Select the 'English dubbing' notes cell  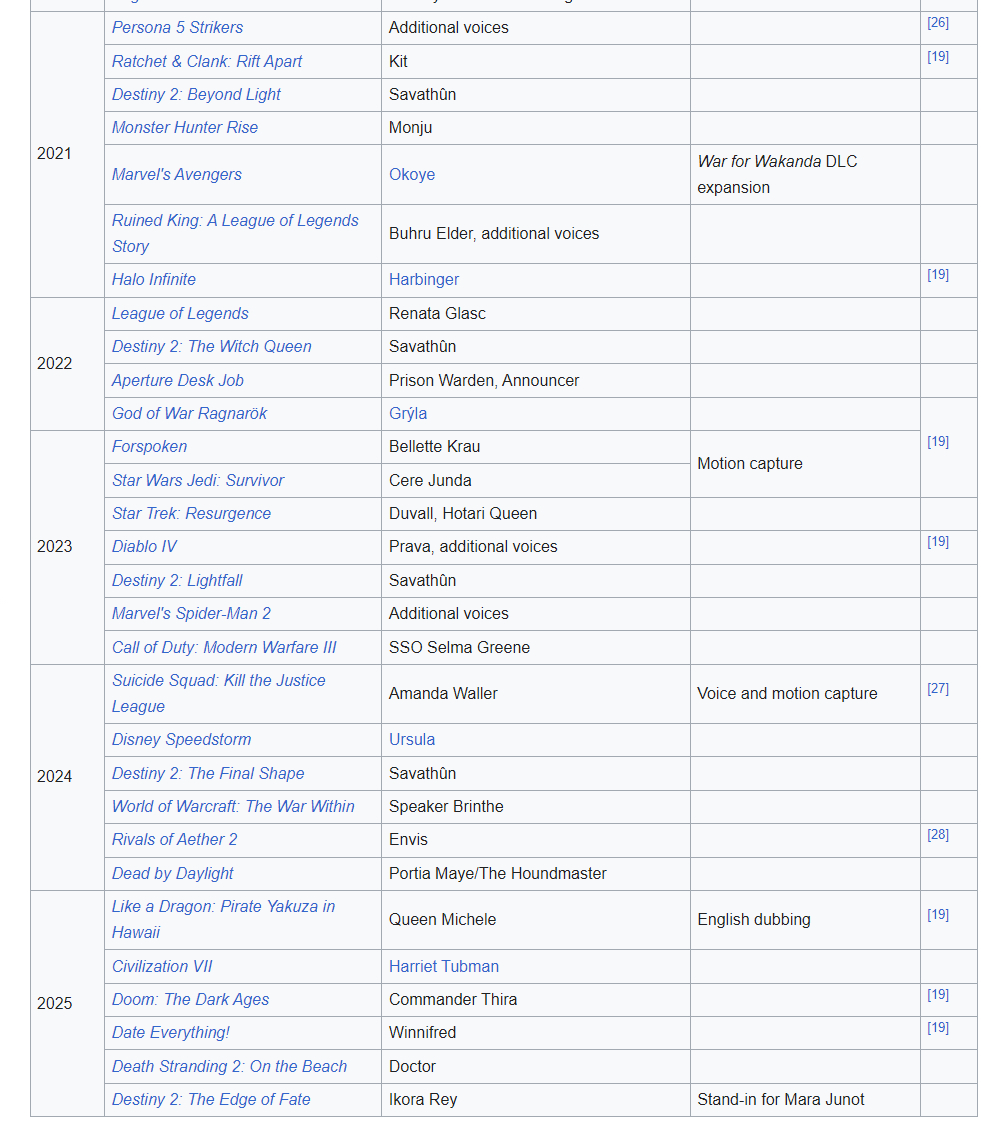[x=805, y=919]
